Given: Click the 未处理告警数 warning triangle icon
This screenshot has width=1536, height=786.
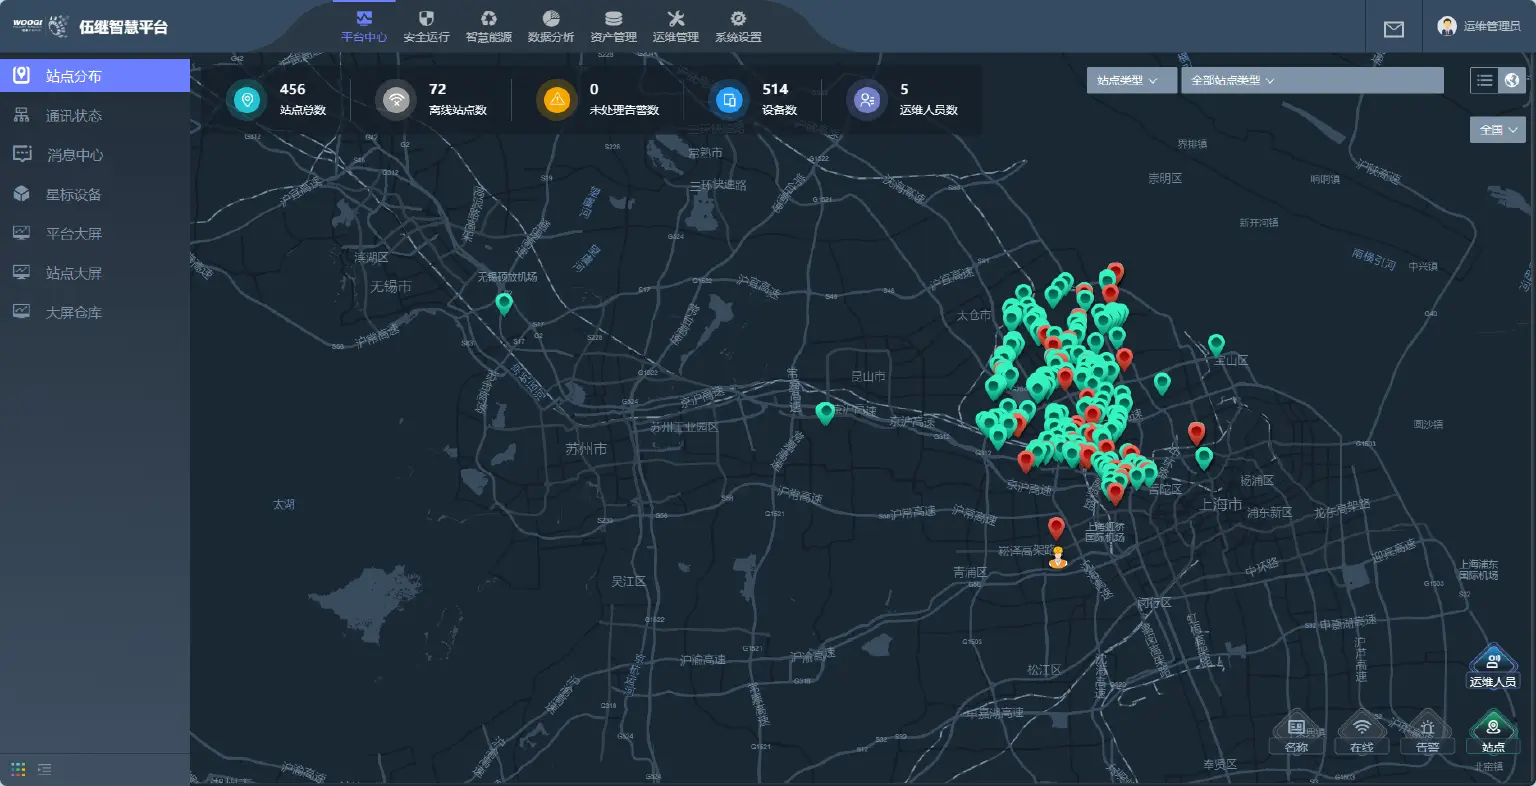Looking at the screenshot, I should point(557,99).
